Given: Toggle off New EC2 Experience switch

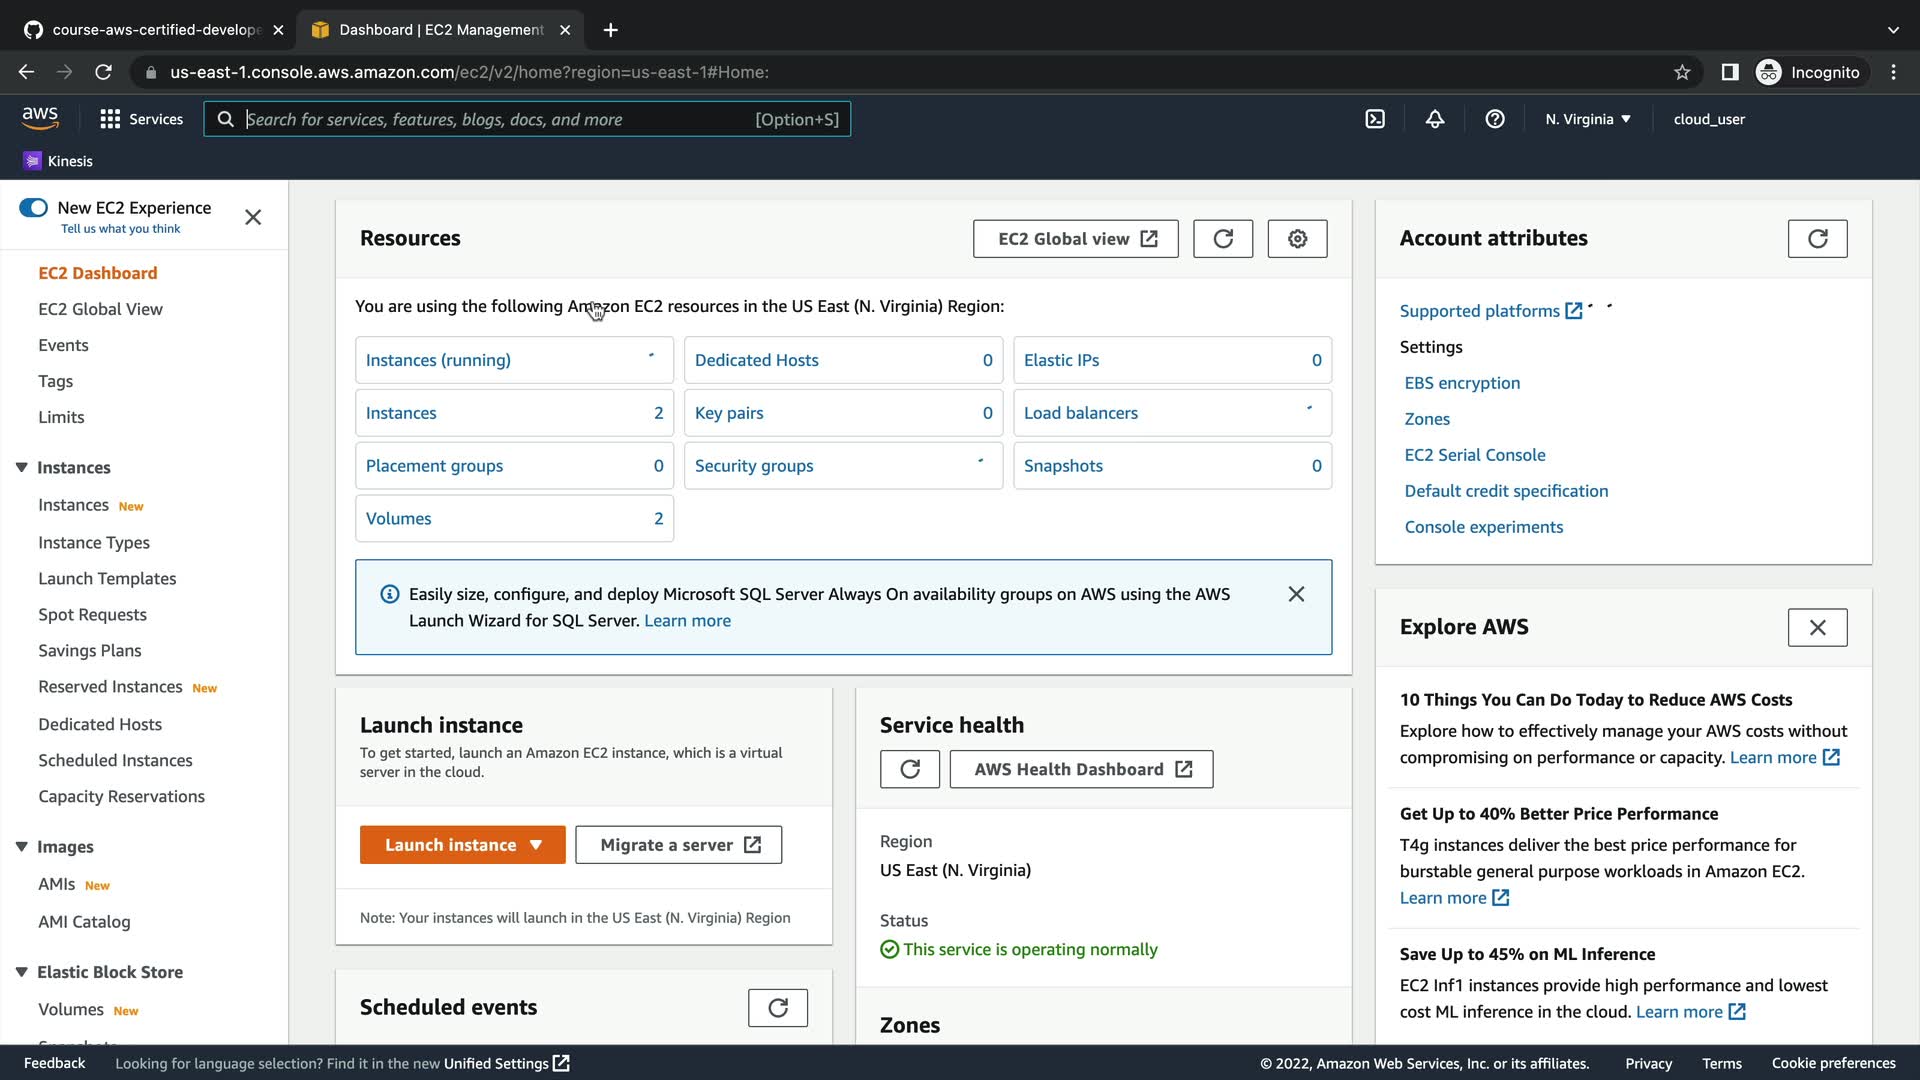Looking at the screenshot, I should (33, 208).
